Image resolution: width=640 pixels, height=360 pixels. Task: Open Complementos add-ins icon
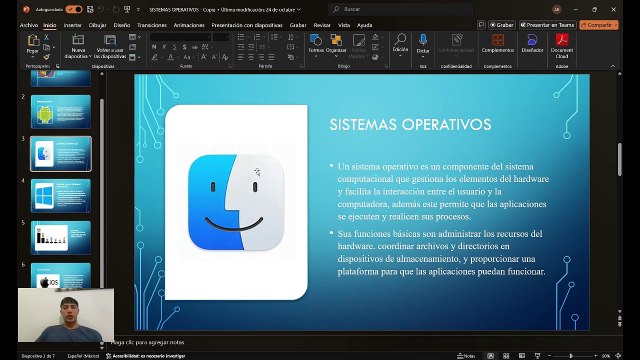tap(498, 40)
